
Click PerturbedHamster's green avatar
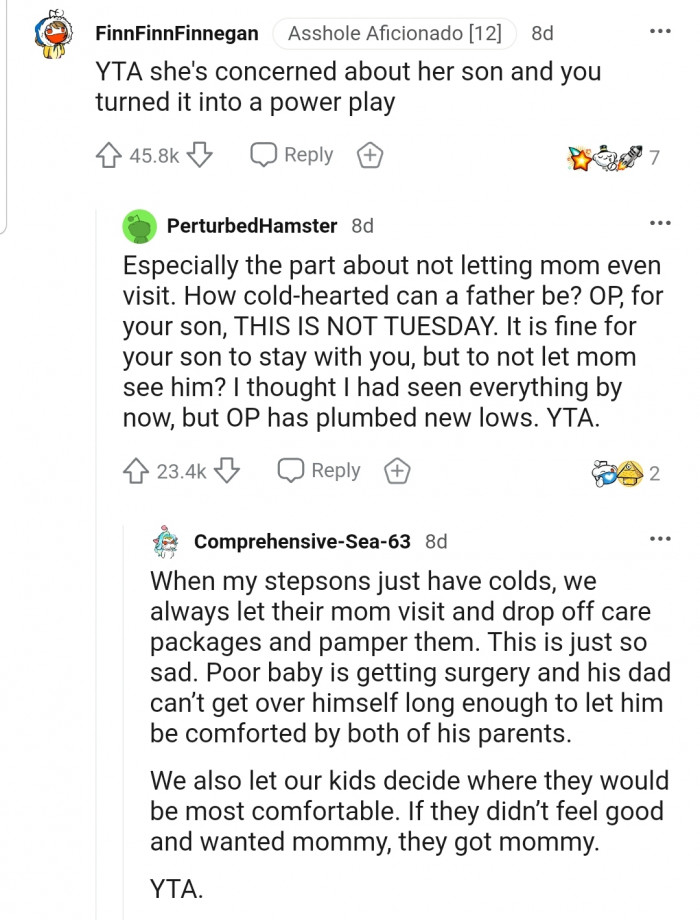tap(140, 226)
